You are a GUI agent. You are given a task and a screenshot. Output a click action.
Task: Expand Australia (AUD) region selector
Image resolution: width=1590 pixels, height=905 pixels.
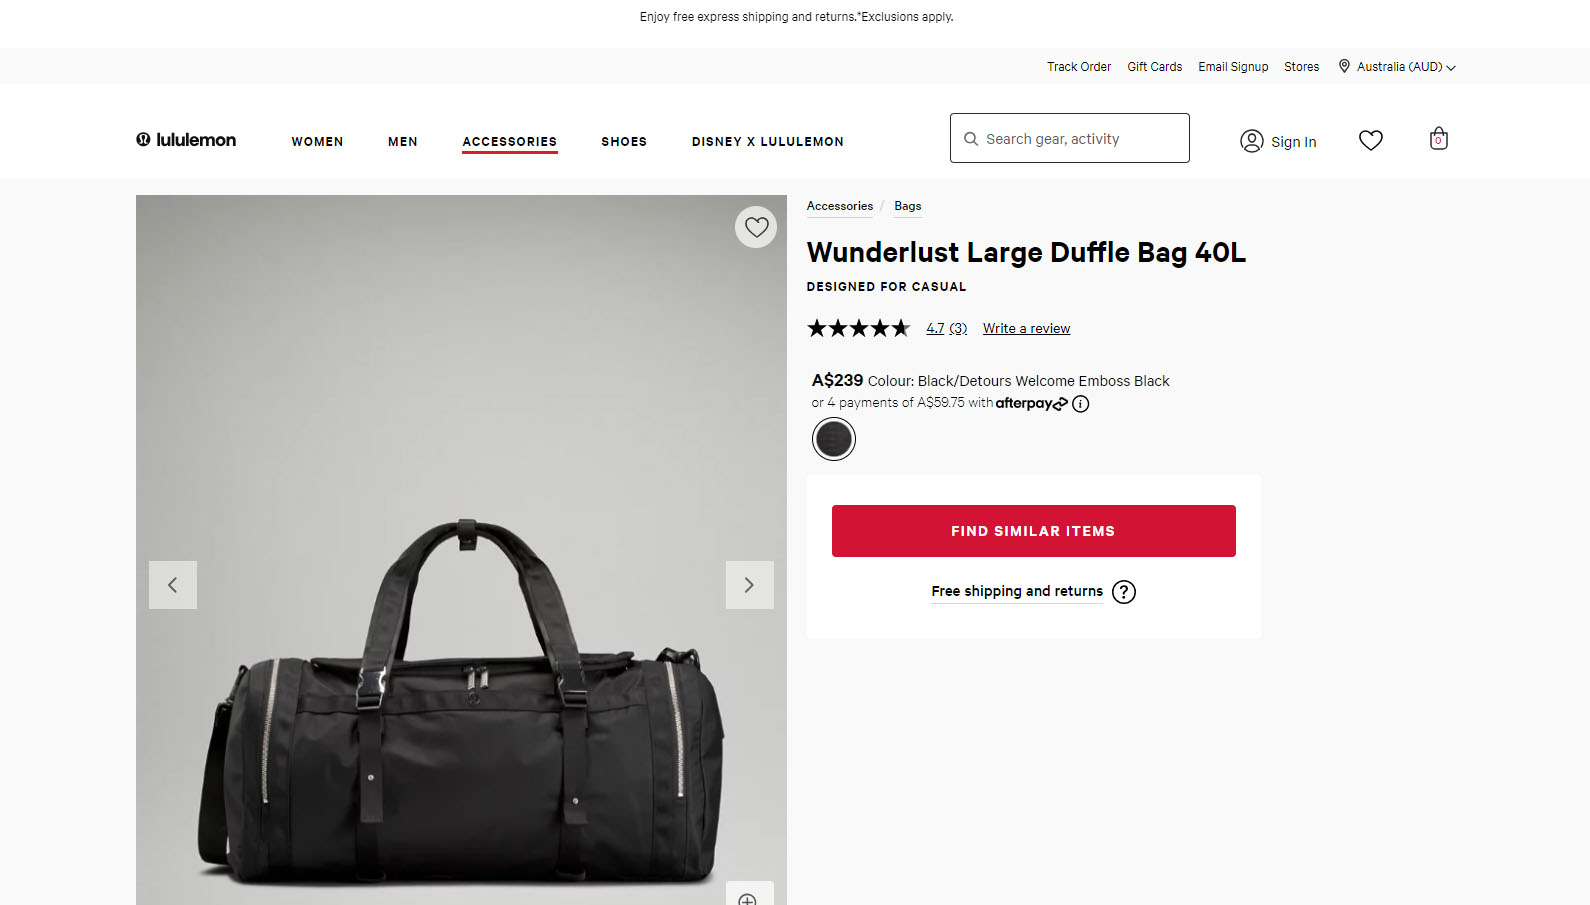1398,67
